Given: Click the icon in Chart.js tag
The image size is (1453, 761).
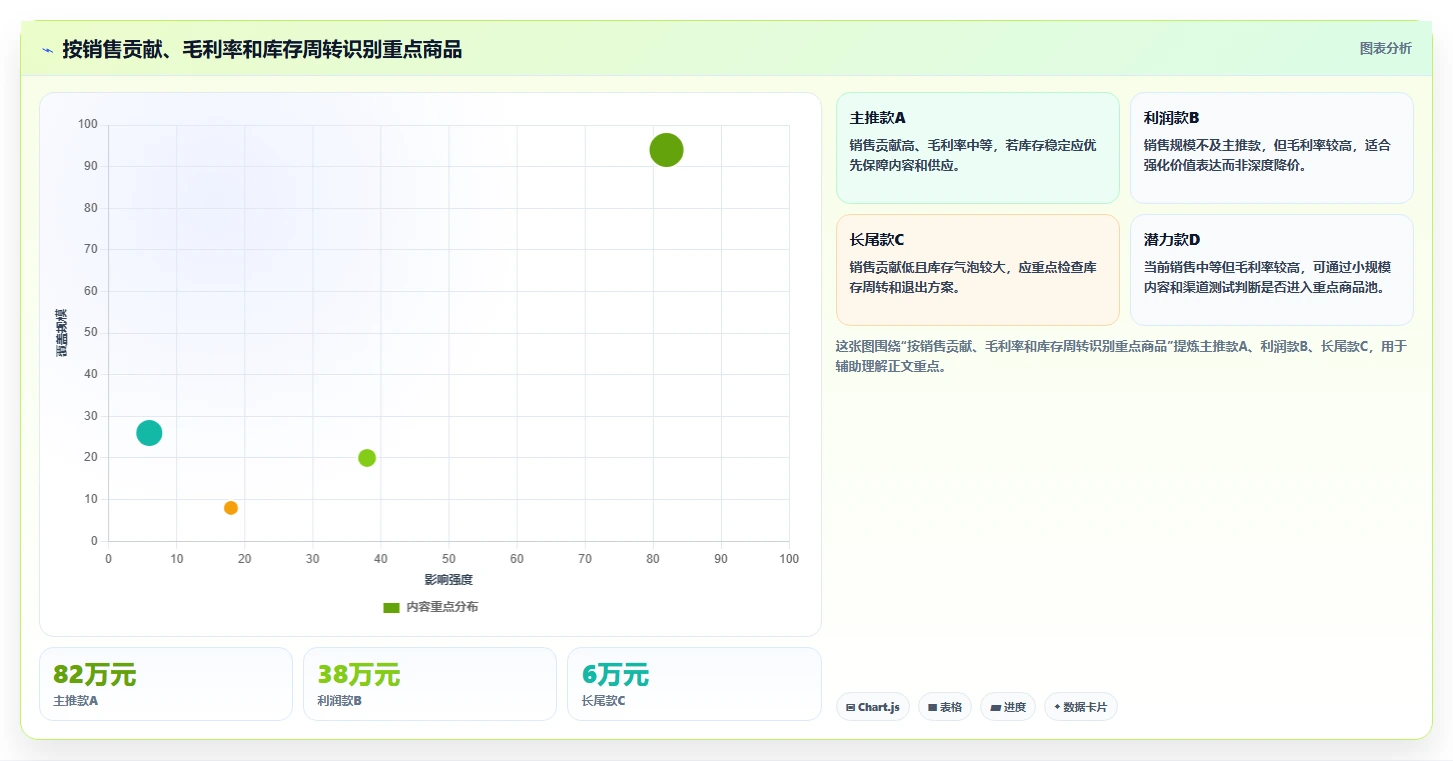Looking at the screenshot, I should click(850, 707).
